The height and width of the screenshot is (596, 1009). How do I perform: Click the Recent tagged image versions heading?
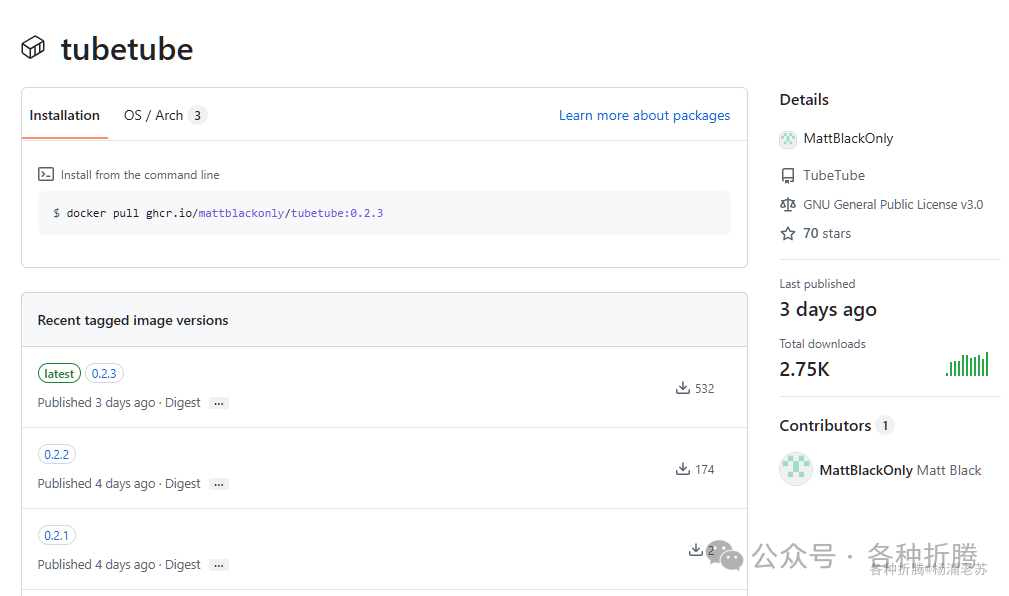point(133,321)
